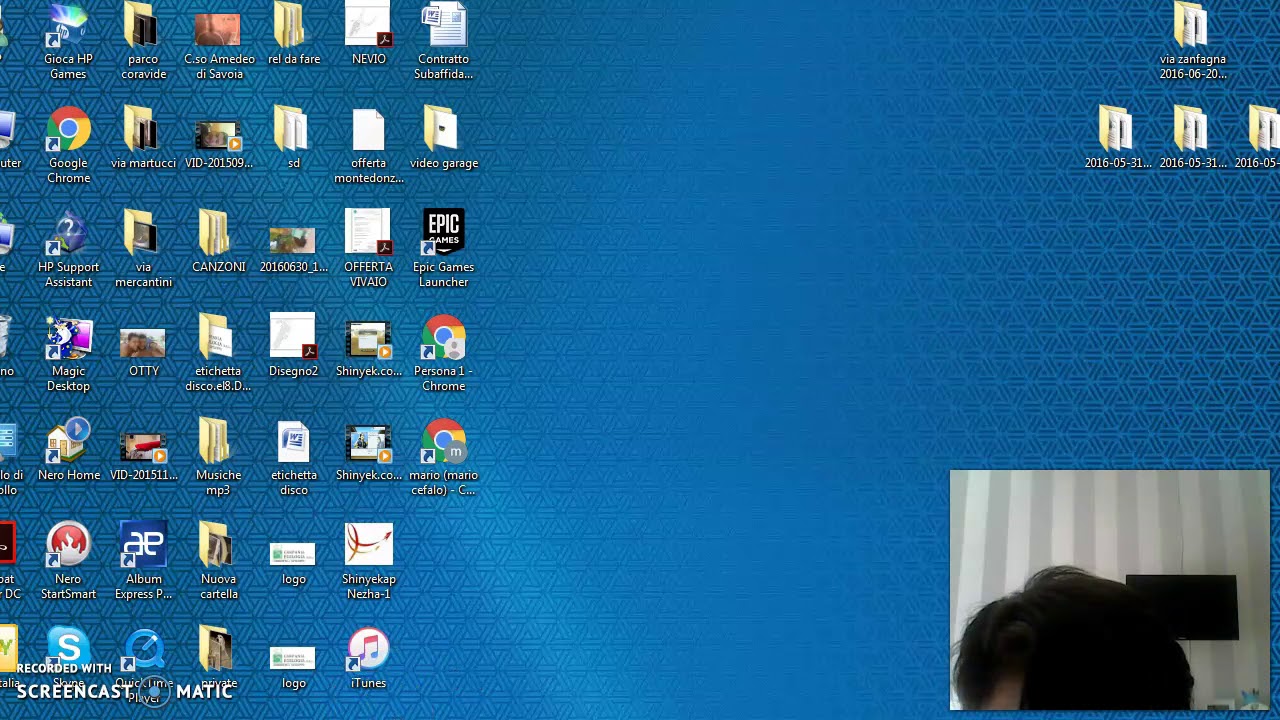Launch Google Chrome from the desktop
This screenshot has width=1280, height=720.
68,145
